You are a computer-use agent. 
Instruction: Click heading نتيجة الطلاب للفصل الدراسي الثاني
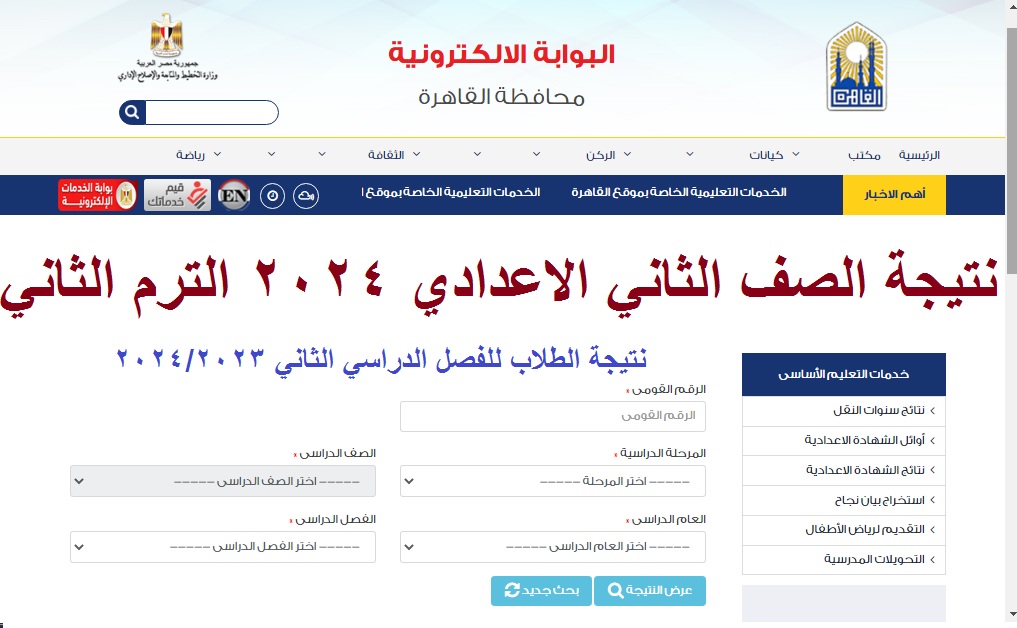(381, 359)
